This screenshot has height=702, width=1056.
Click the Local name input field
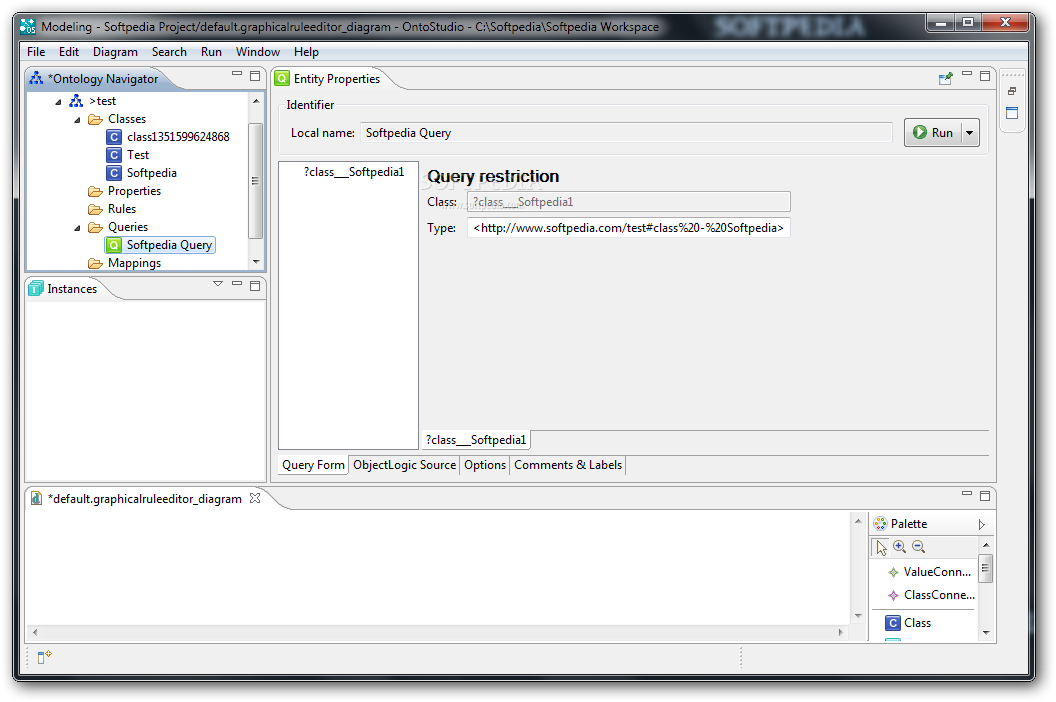[626, 133]
